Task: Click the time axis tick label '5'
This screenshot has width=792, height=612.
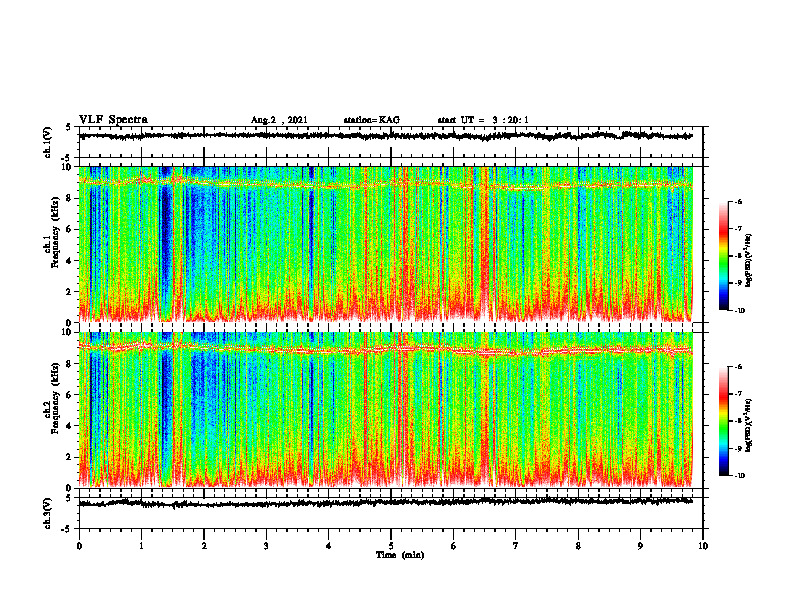Action: tap(391, 546)
